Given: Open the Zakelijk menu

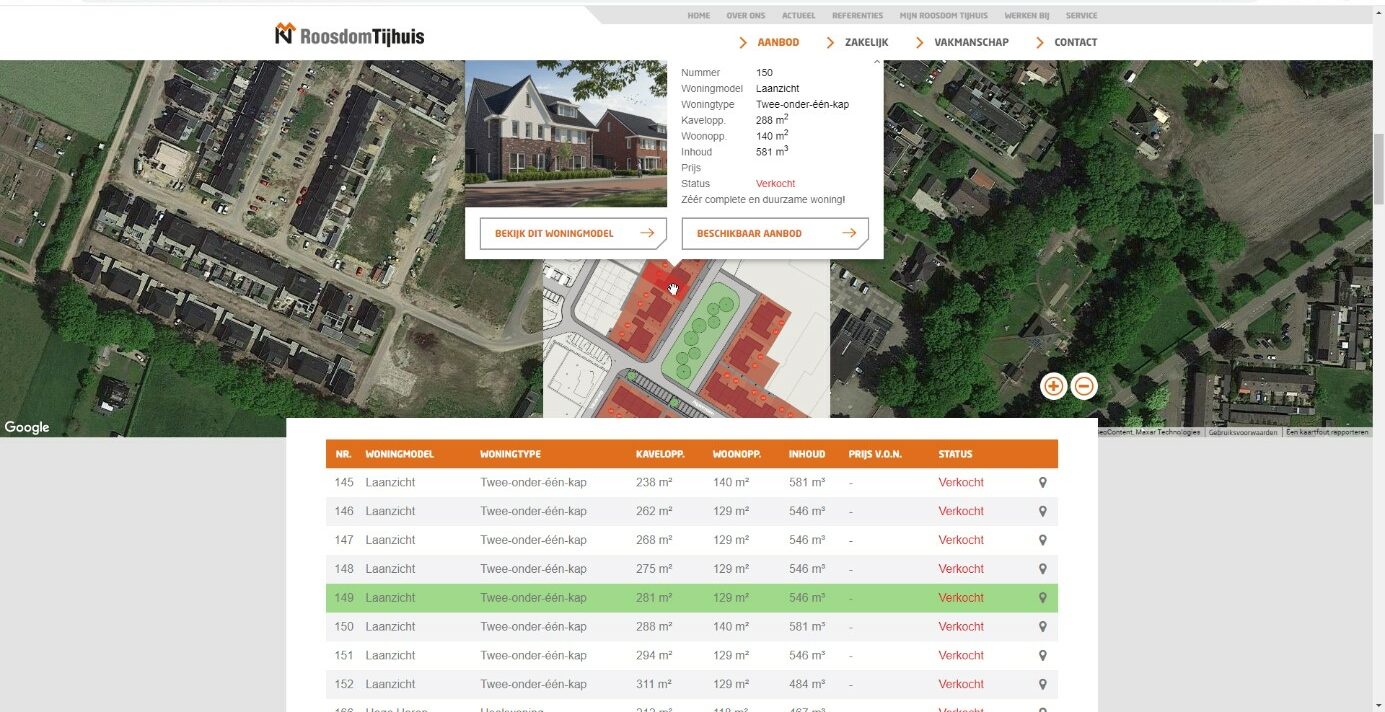Looking at the screenshot, I should [865, 42].
